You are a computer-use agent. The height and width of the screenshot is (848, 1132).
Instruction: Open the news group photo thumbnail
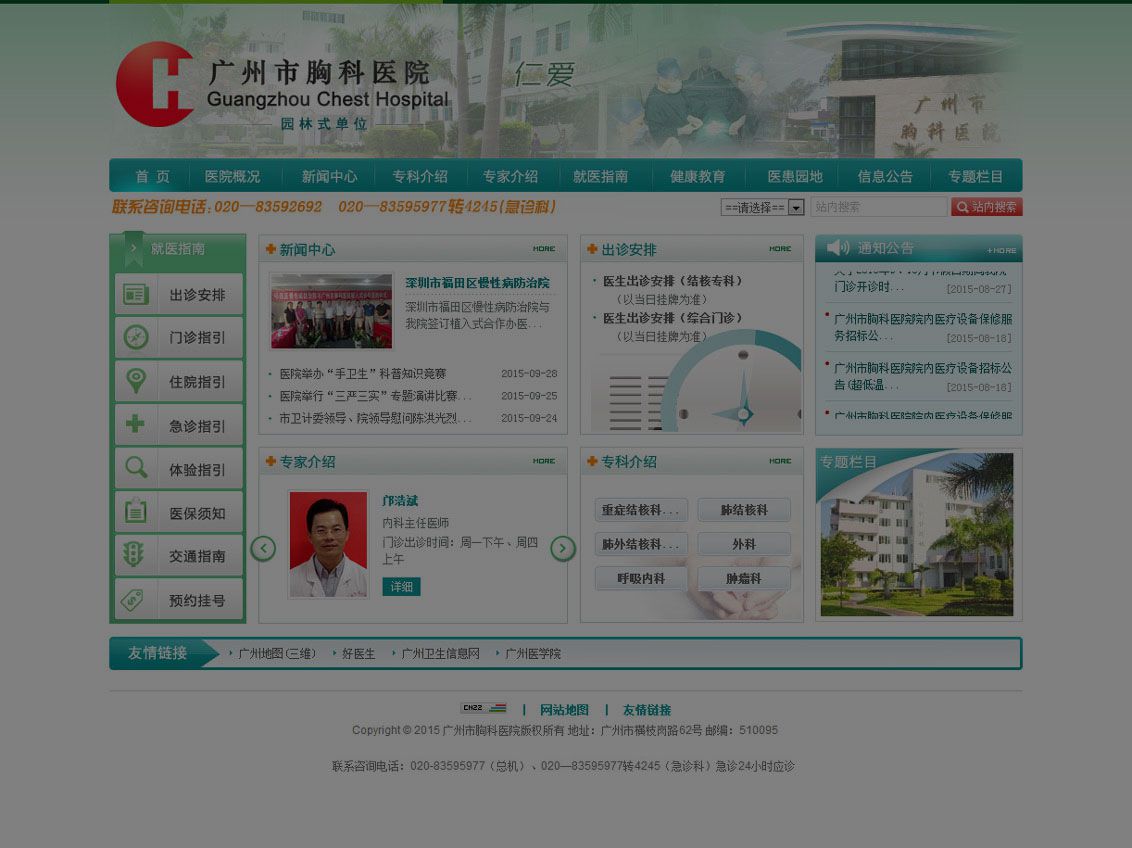(x=331, y=311)
